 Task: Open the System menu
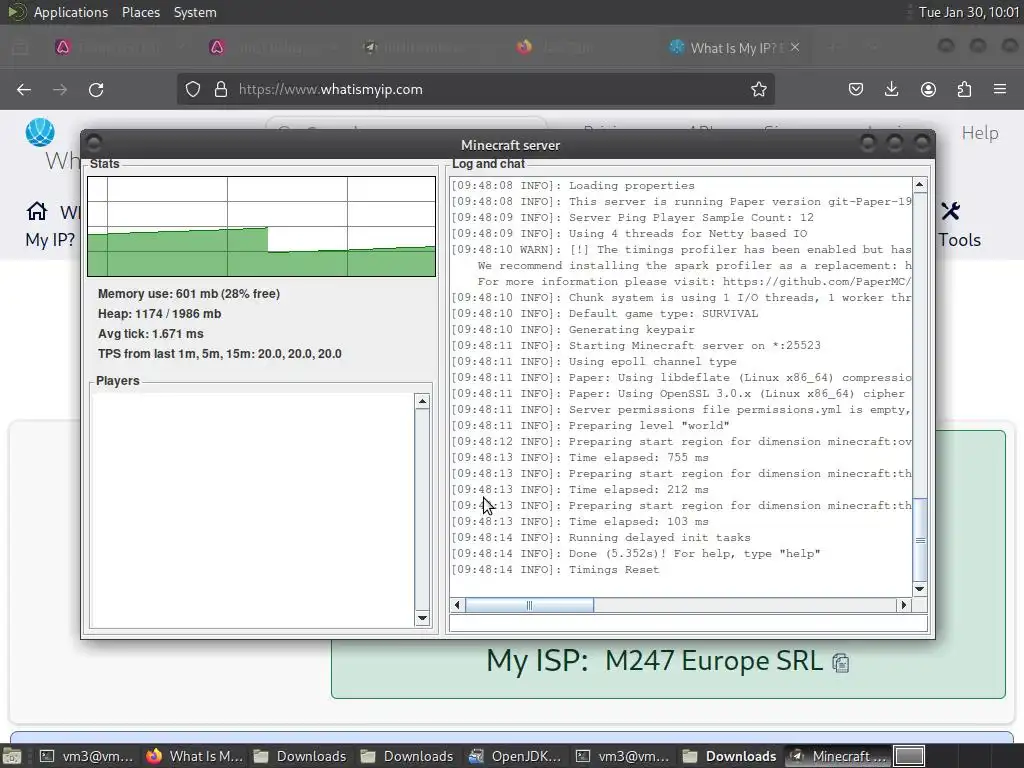[x=195, y=12]
